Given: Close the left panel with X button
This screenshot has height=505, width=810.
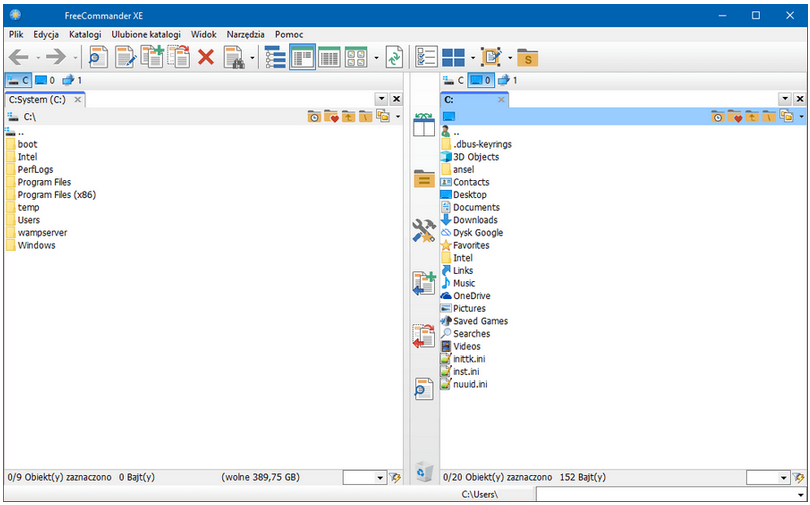Looking at the screenshot, I should (x=396, y=99).
